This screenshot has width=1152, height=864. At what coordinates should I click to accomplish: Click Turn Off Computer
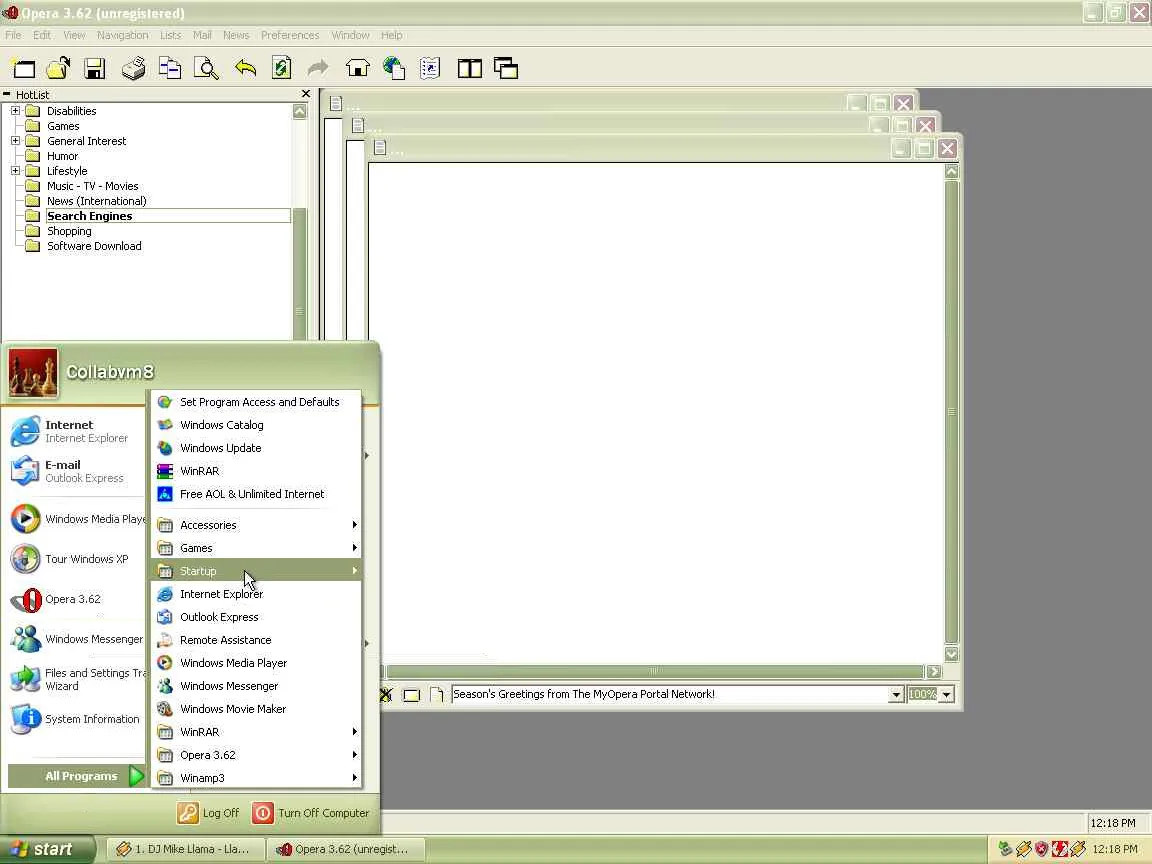coord(311,813)
